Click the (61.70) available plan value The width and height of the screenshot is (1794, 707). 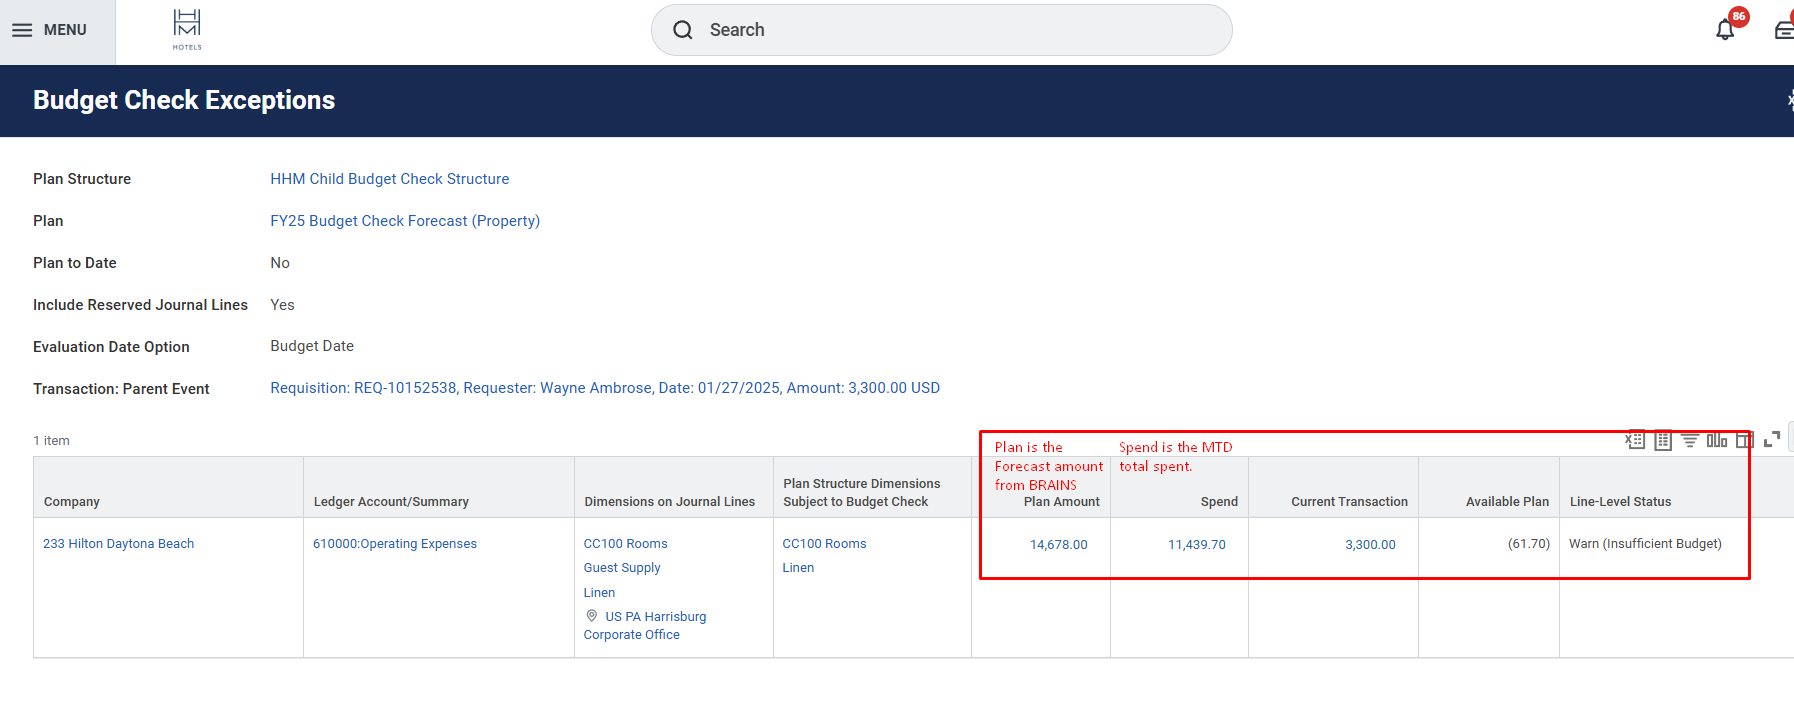click(1529, 544)
